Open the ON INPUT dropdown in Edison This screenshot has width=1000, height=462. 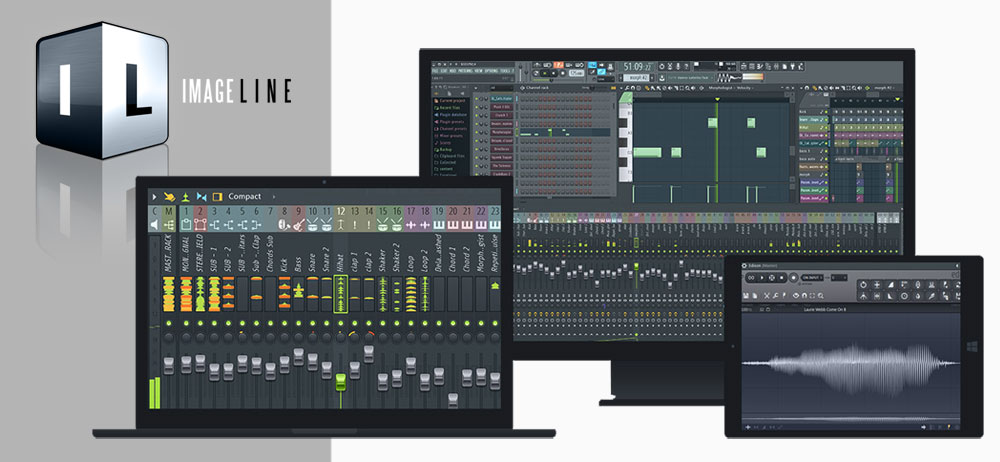click(812, 278)
